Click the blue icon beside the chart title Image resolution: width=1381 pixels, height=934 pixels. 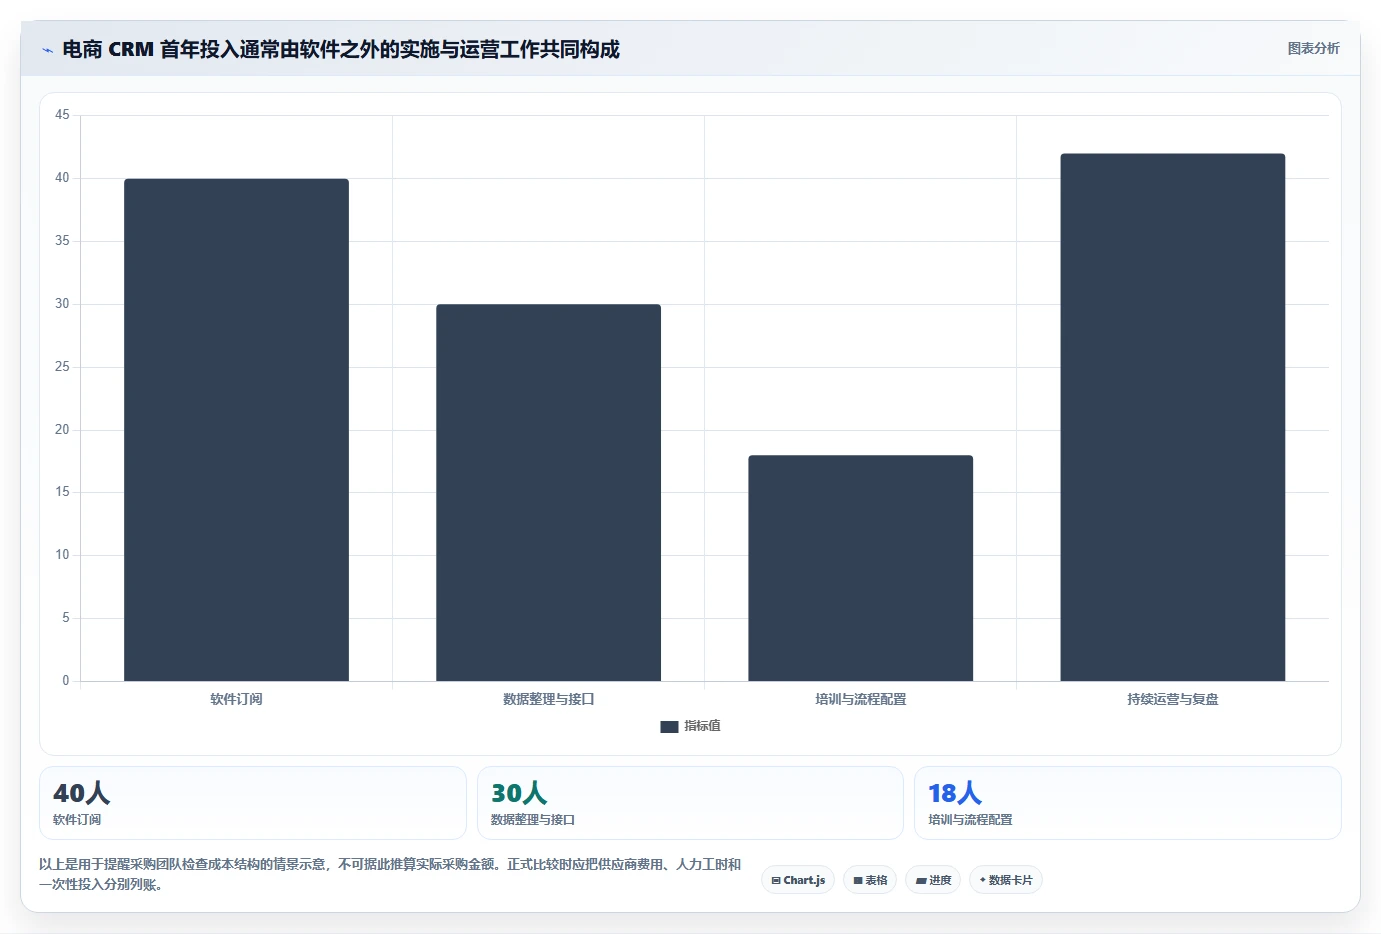pyautogui.click(x=47, y=50)
